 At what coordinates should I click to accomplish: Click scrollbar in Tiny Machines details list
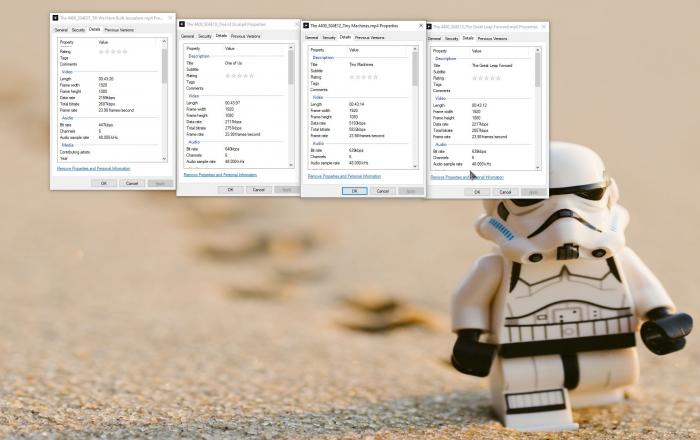click(415, 70)
